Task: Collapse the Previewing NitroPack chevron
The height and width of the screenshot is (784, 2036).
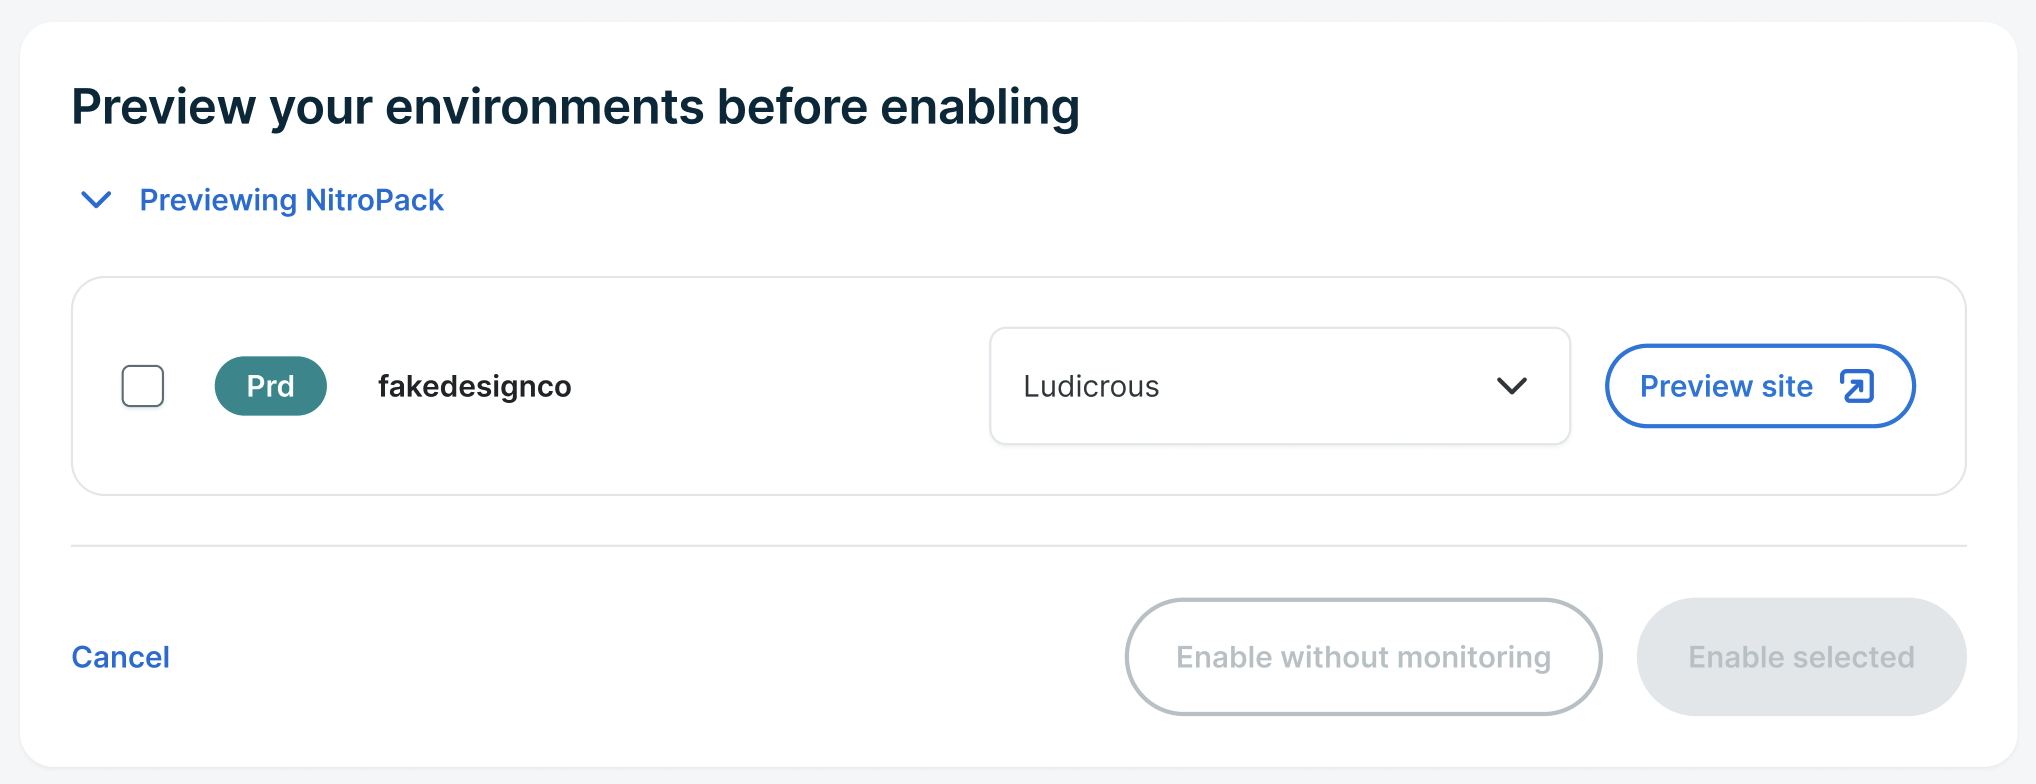Action: (x=96, y=200)
